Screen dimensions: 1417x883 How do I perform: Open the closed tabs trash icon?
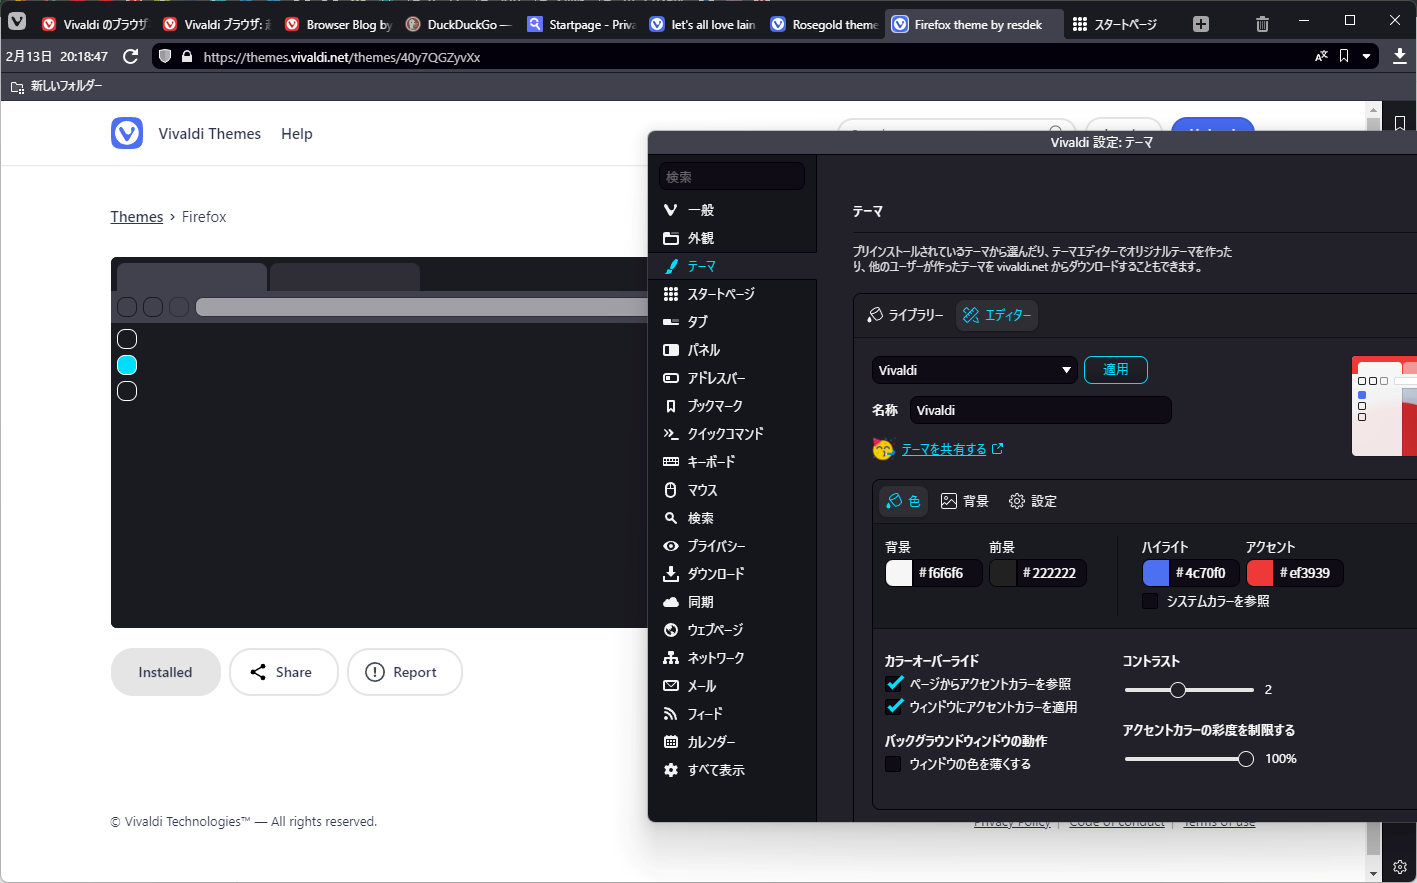point(1262,24)
